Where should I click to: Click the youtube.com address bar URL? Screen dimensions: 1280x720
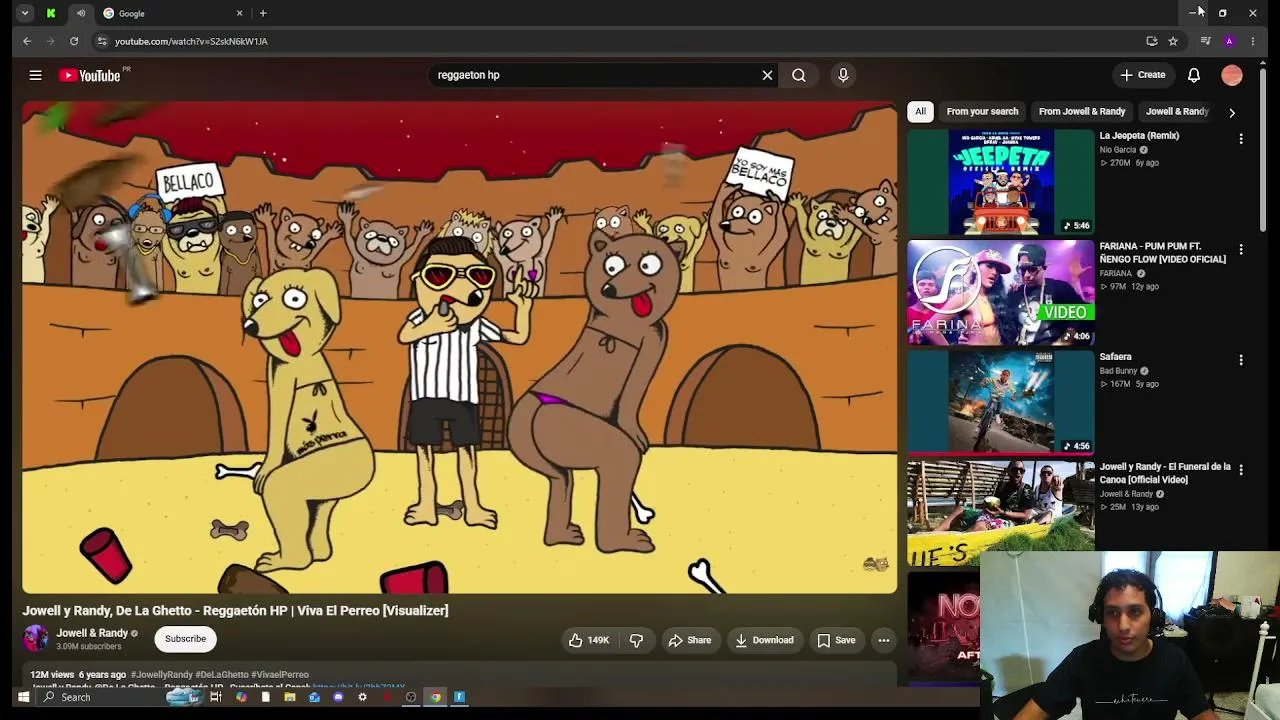pos(191,41)
